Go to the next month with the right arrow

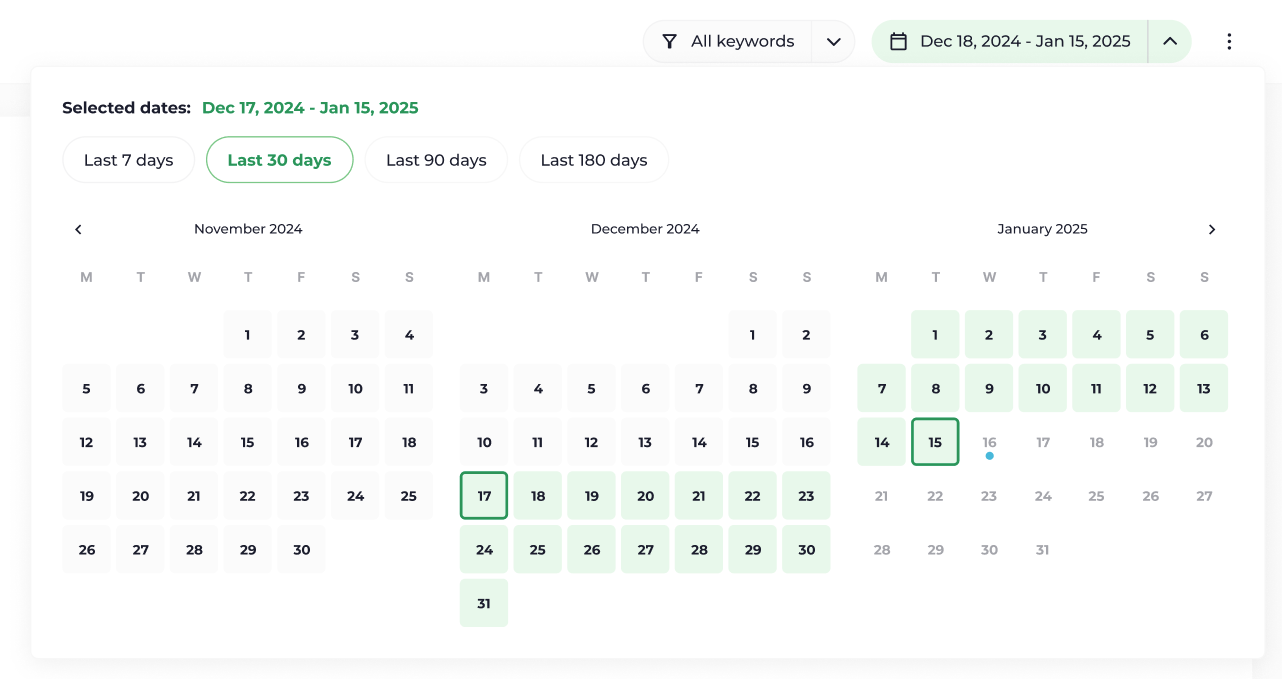[x=1212, y=229]
